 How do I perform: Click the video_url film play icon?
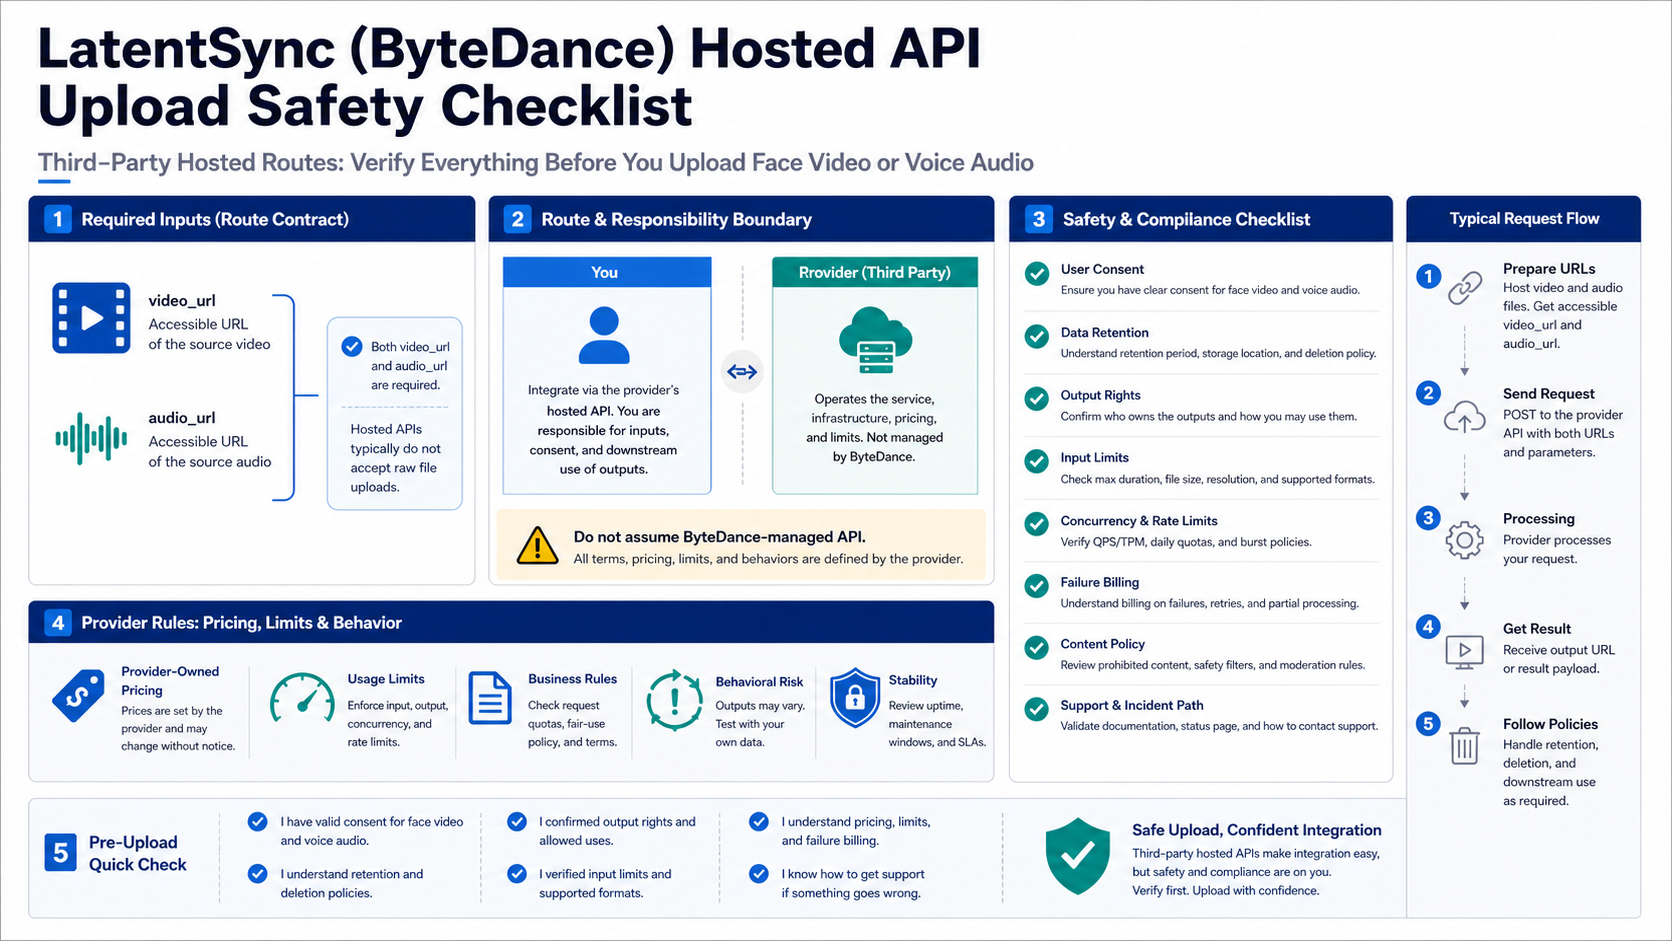pyautogui.click(x=91, y=318)
